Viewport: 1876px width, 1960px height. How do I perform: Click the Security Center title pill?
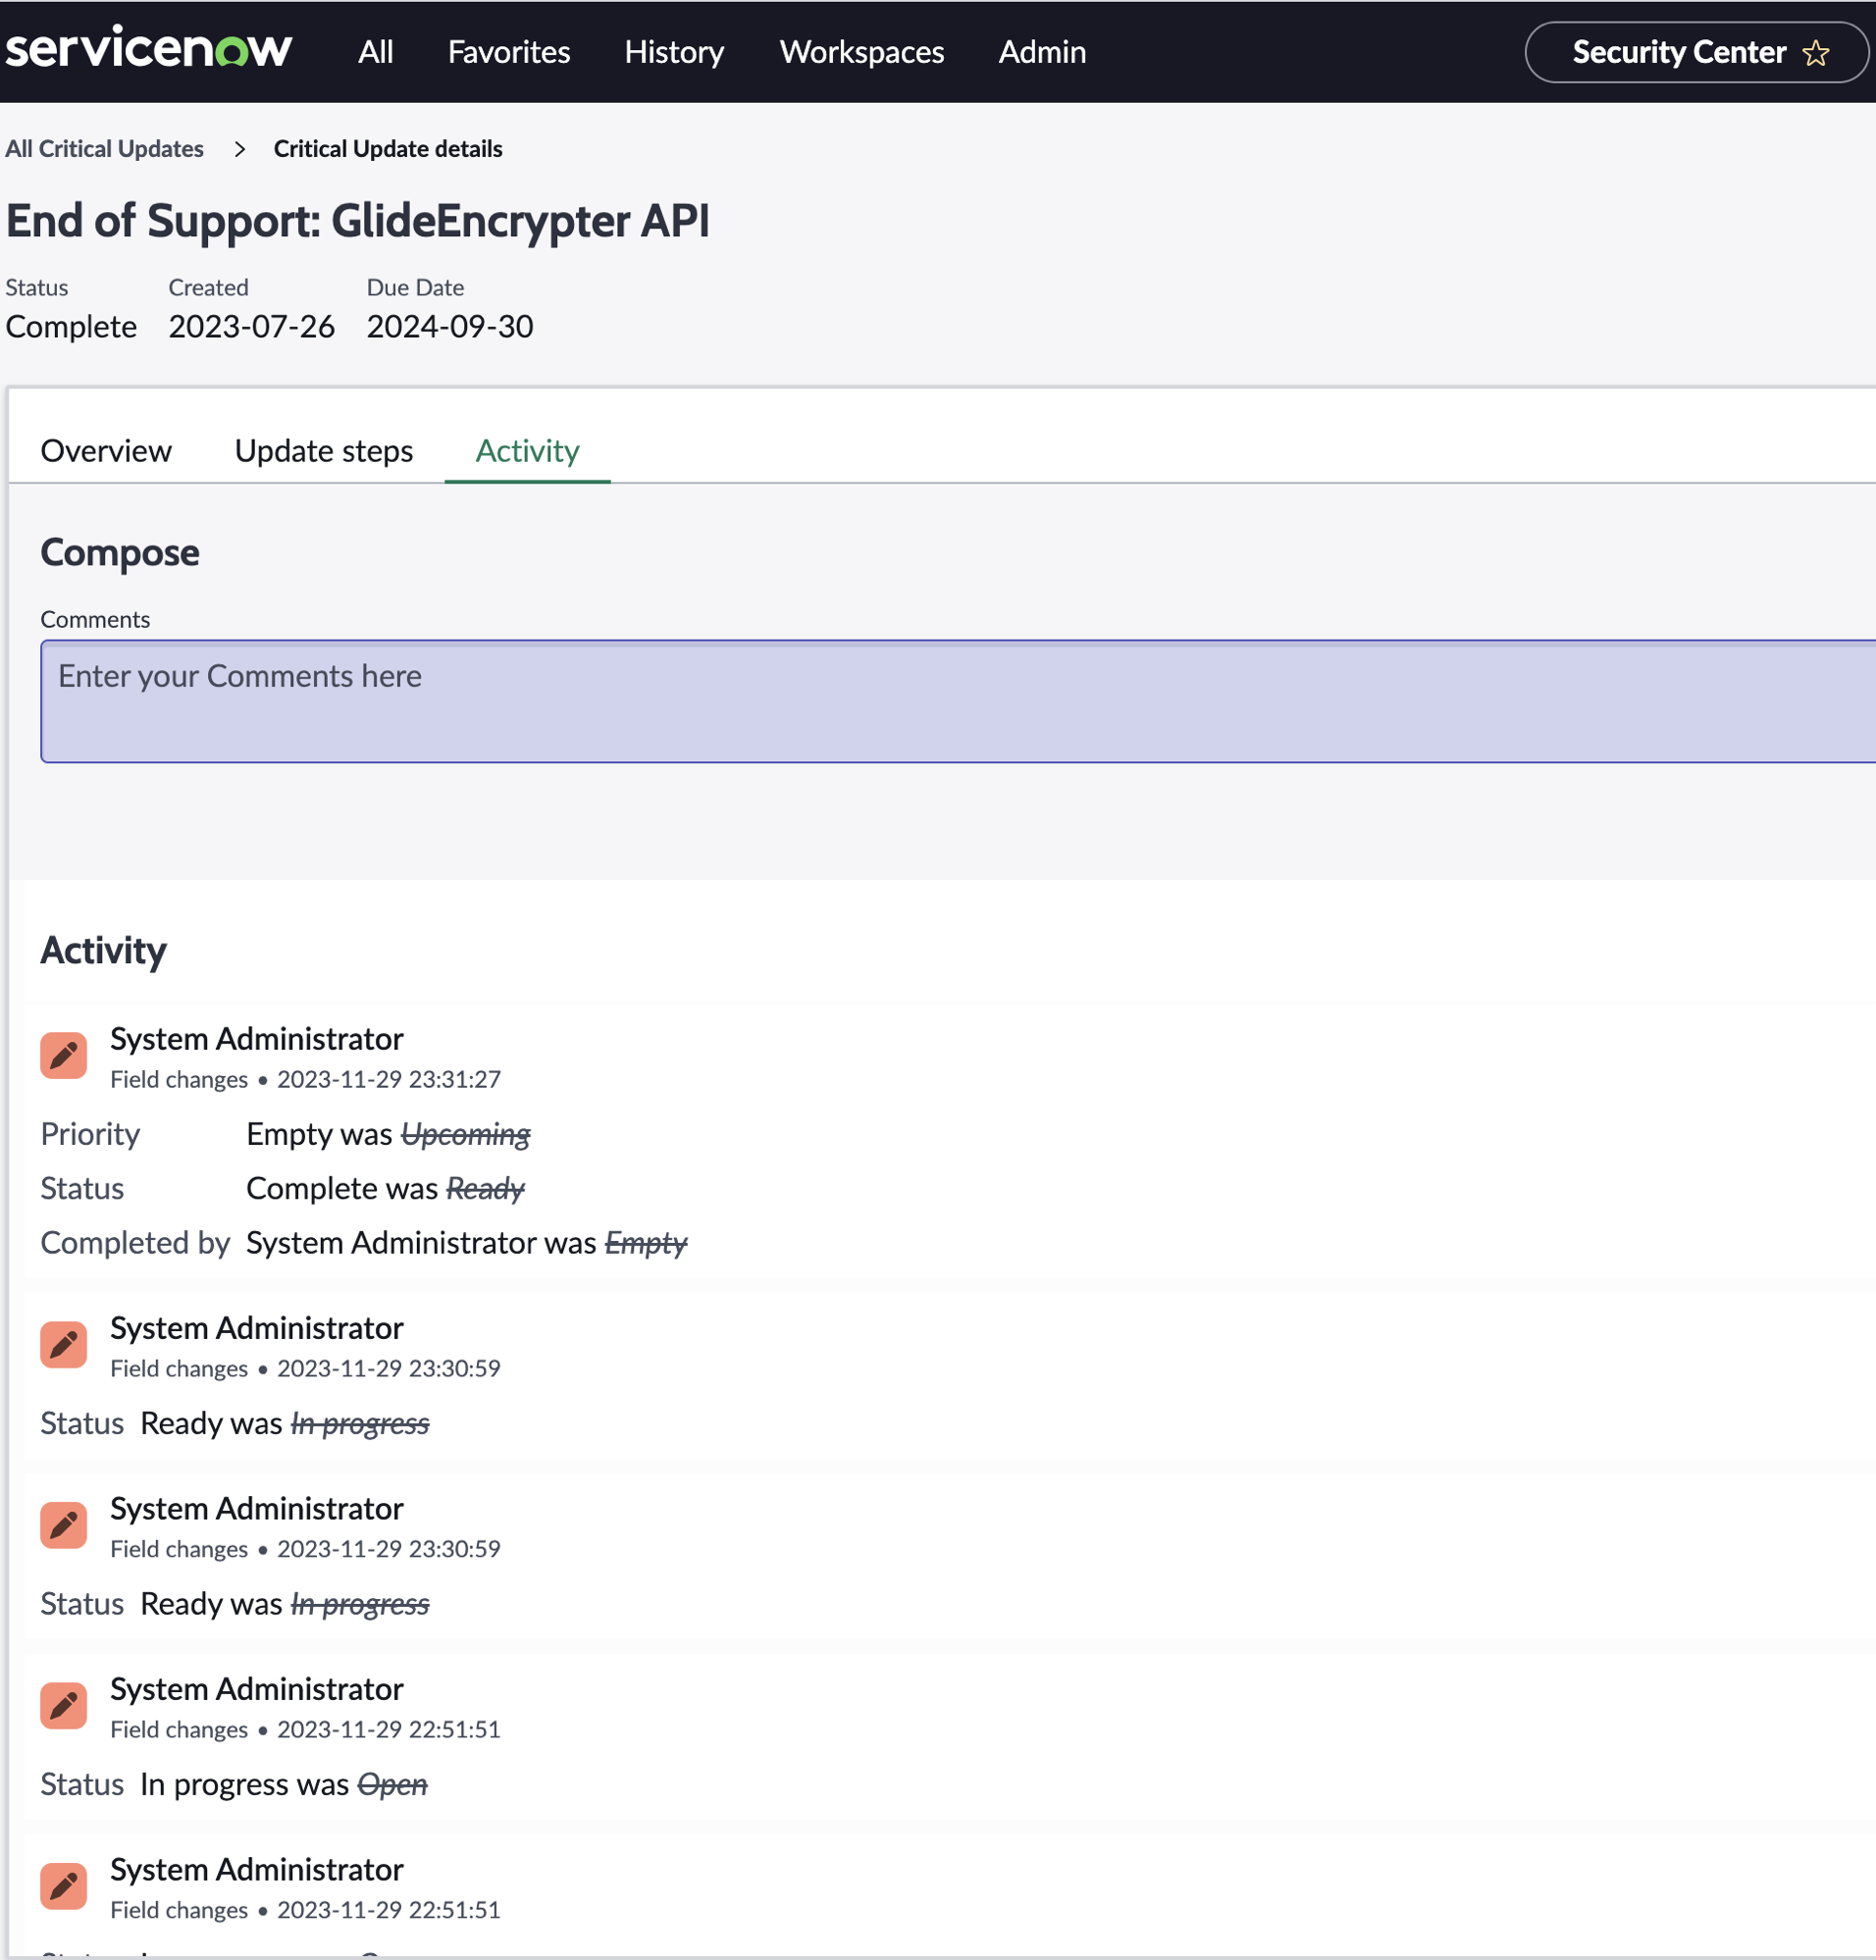tap(1695, 52)
